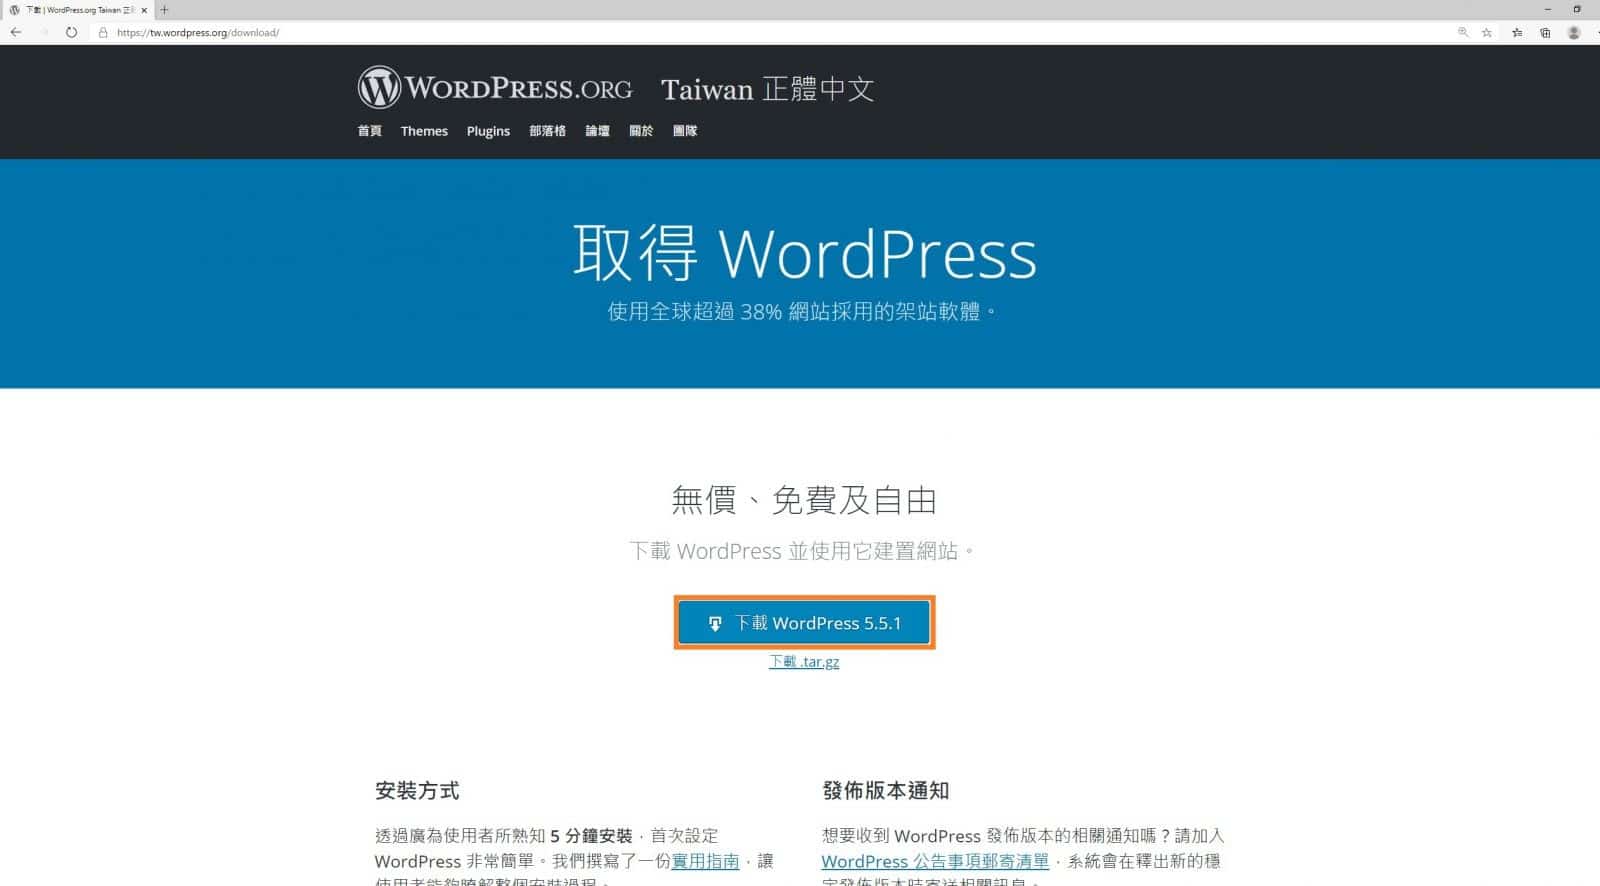The width and height of the screenshot is (1600, 886).
Task: Open a new tab with the plus button
Action: 165,10
